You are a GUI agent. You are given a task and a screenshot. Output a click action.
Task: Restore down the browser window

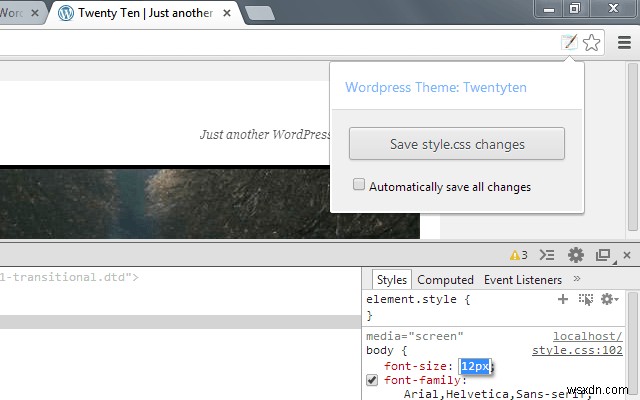[575, 9]
